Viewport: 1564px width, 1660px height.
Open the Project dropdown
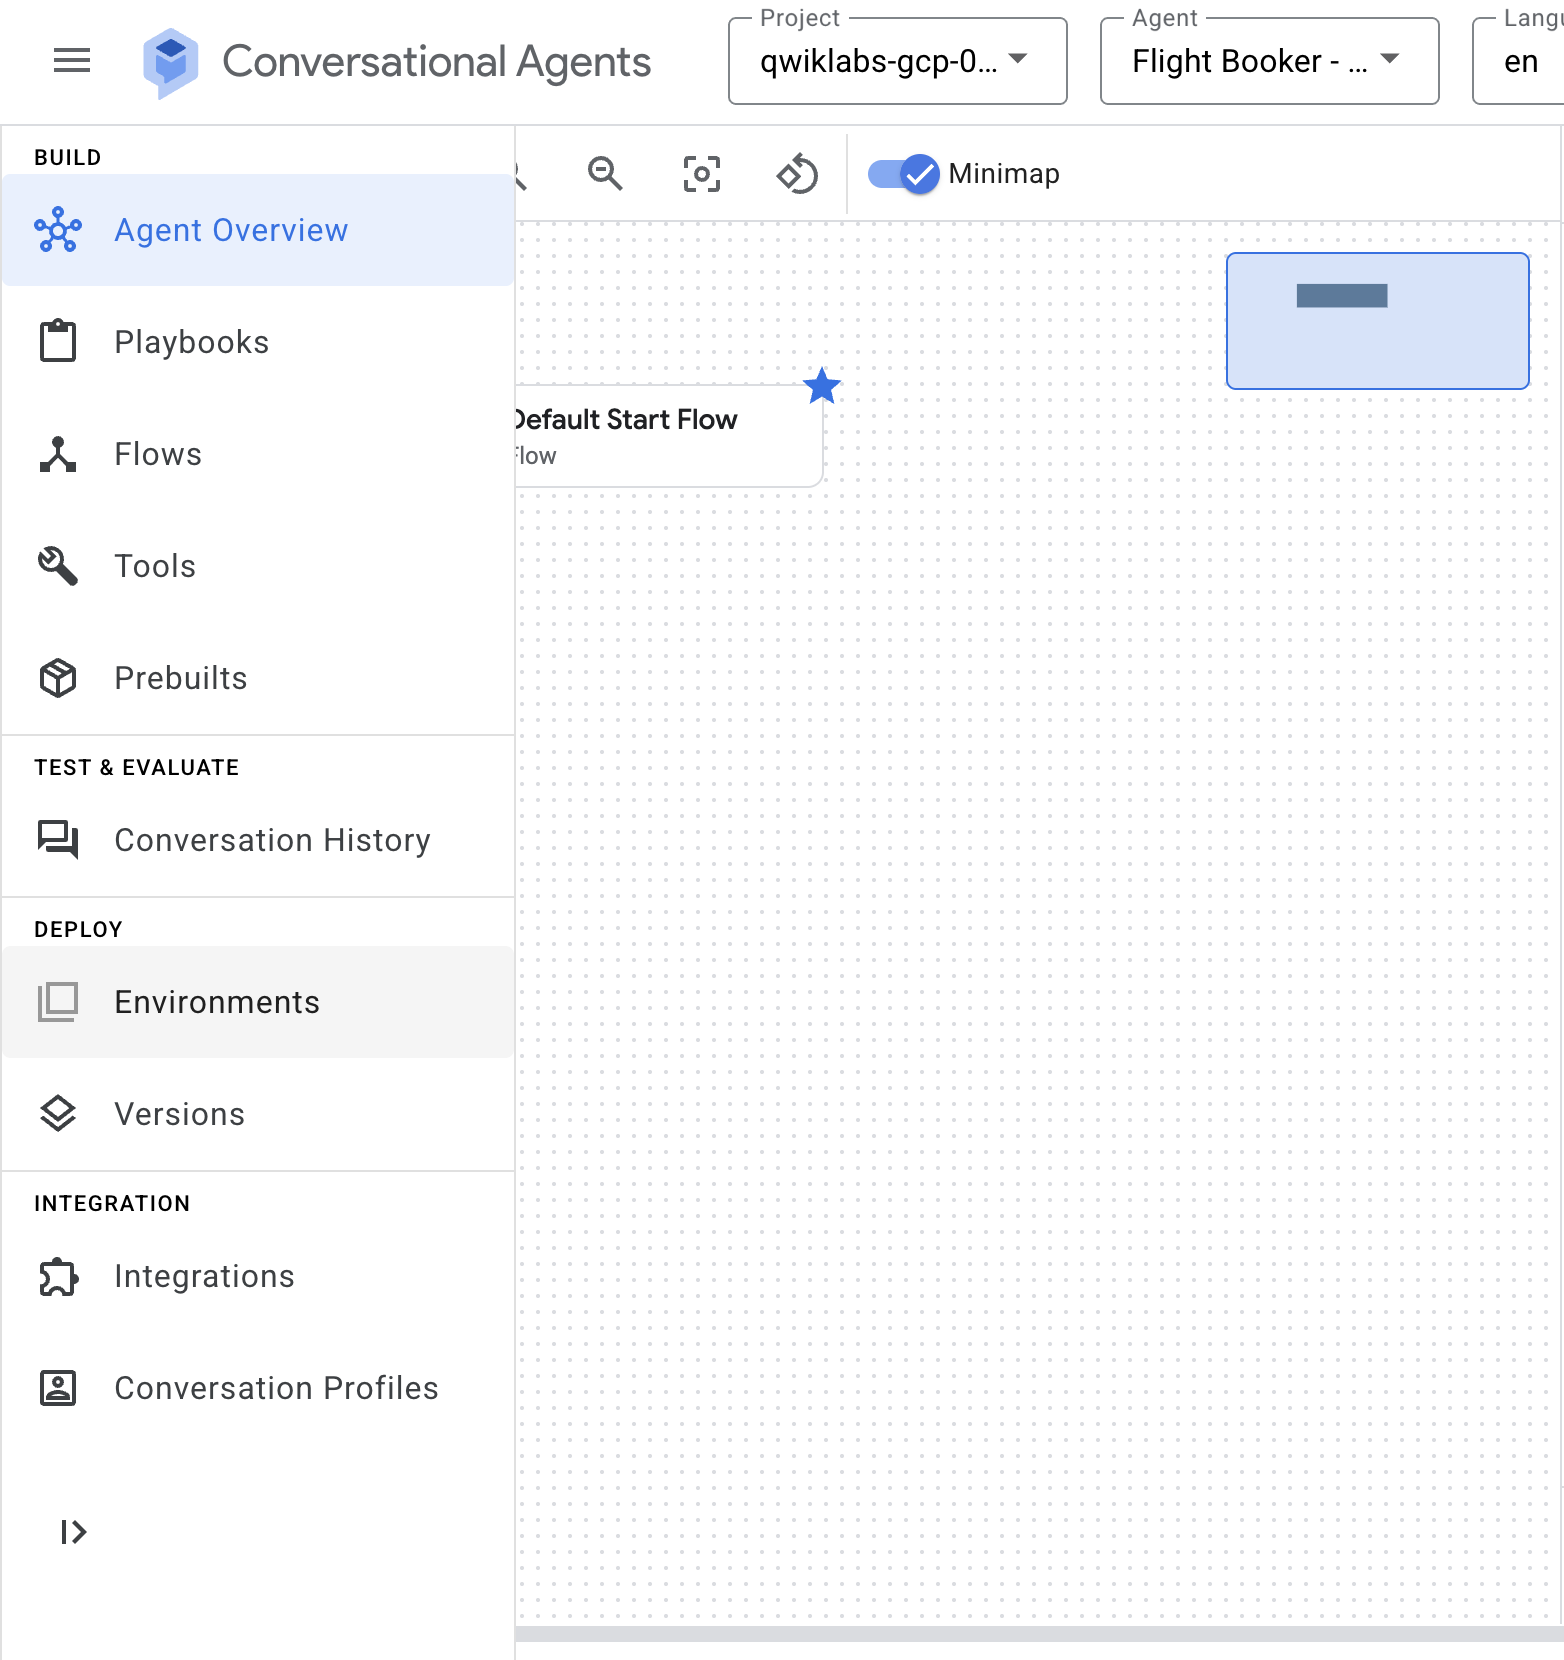point(898,61)
